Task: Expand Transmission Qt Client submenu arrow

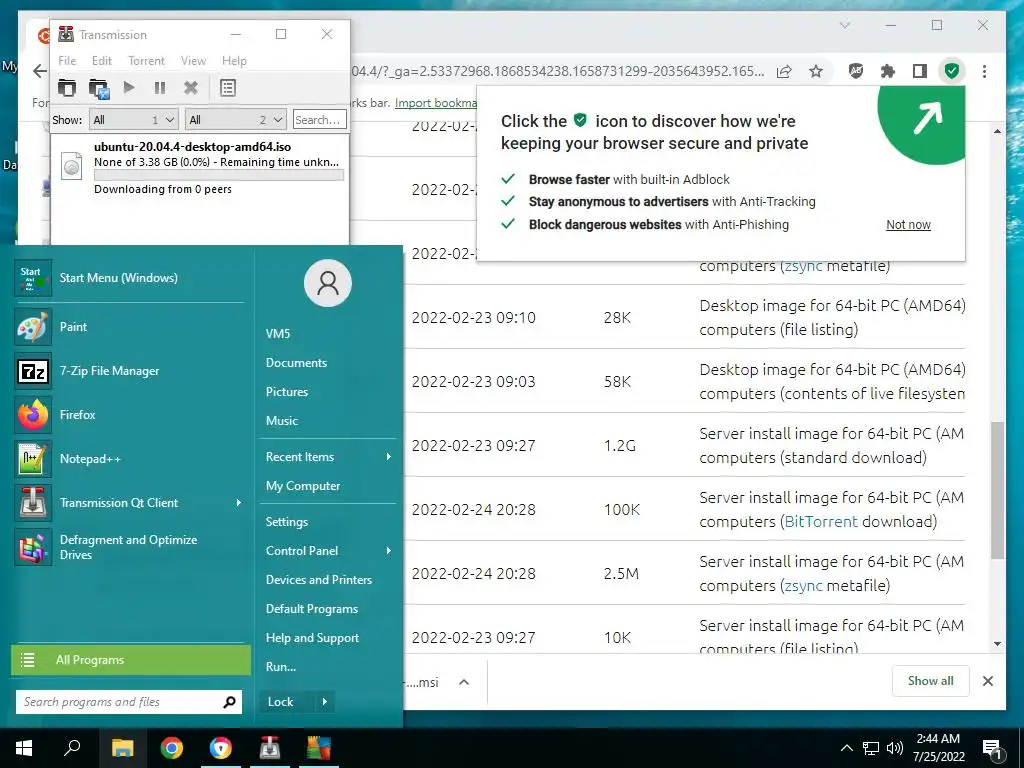Action: pyautogui.click(x=238, y=503)
